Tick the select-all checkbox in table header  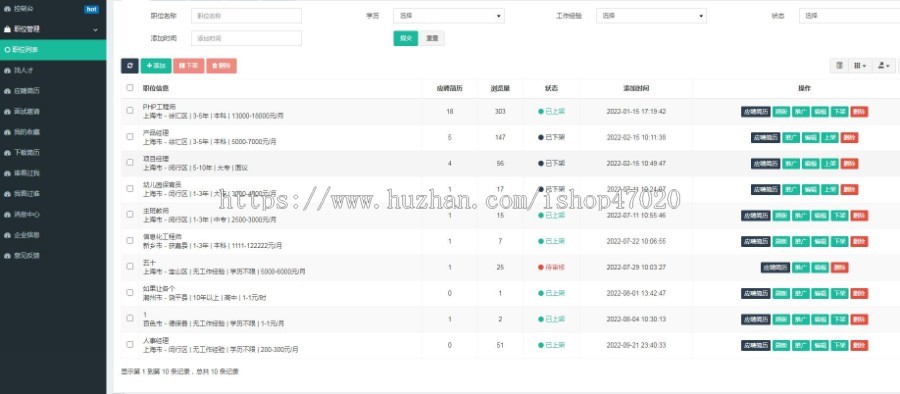point(130,88)
